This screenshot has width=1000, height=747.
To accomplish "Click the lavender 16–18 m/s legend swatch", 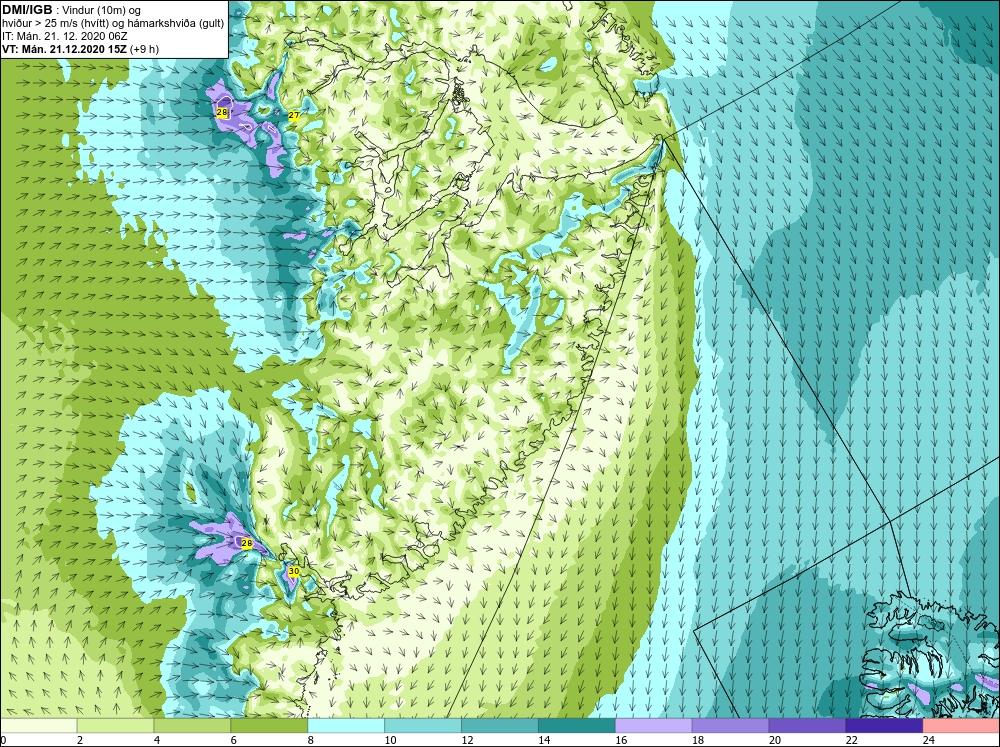I will (654, 726).
